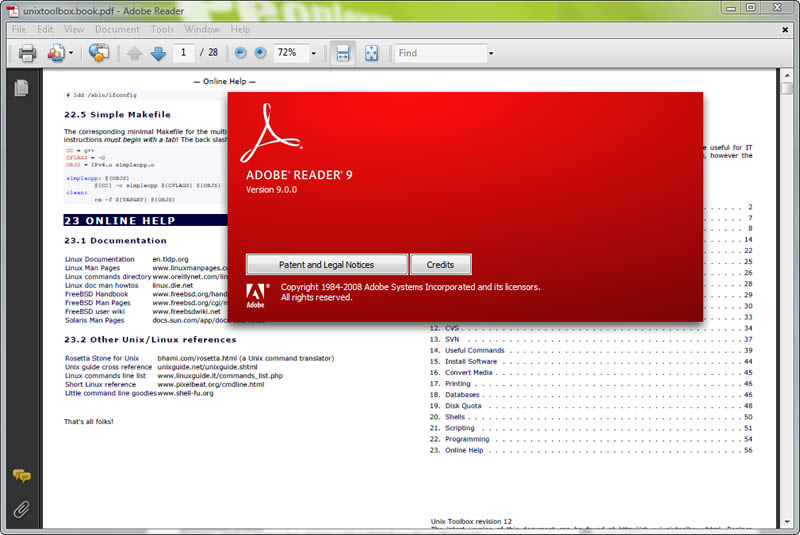Screen dimensions: 800x535
Task: Open the collaborate share icon
Action: 100,53
